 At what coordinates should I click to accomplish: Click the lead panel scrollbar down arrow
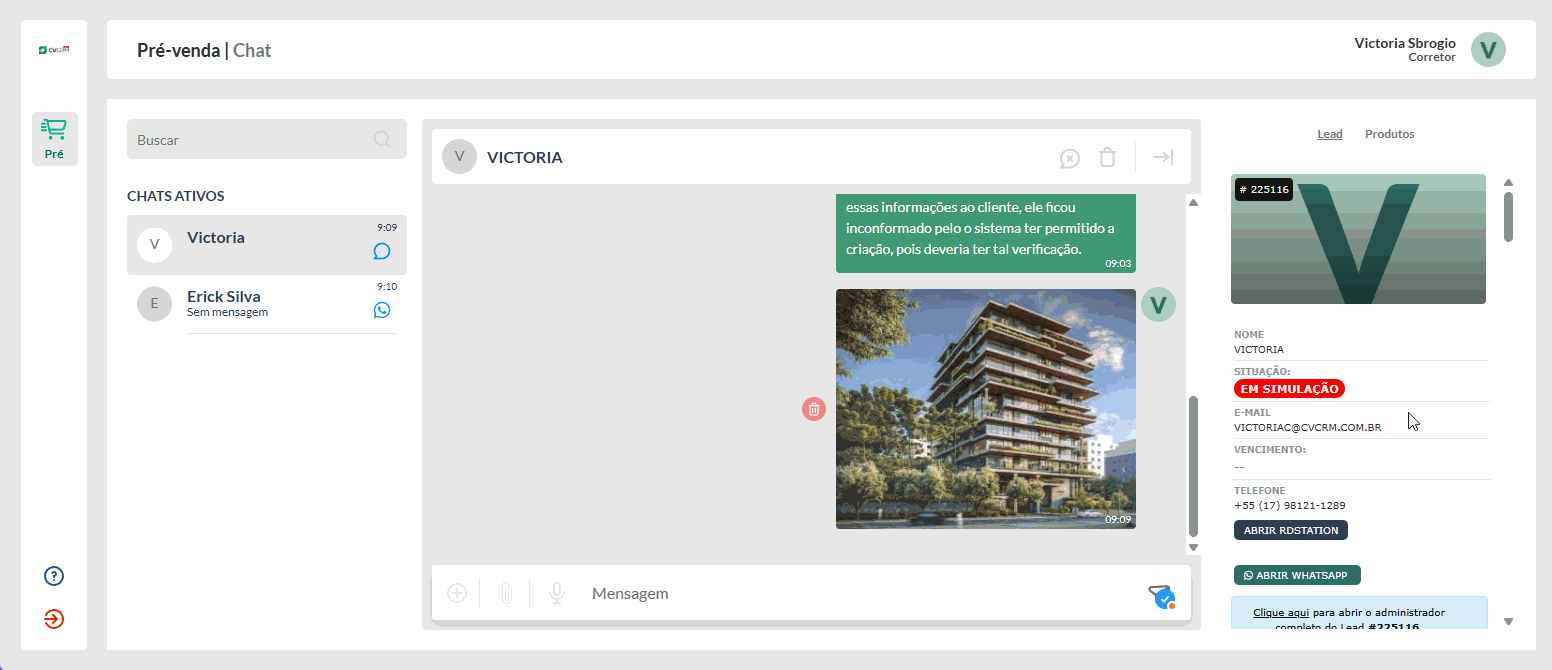pyautogui.click(x=1508, y=621)
